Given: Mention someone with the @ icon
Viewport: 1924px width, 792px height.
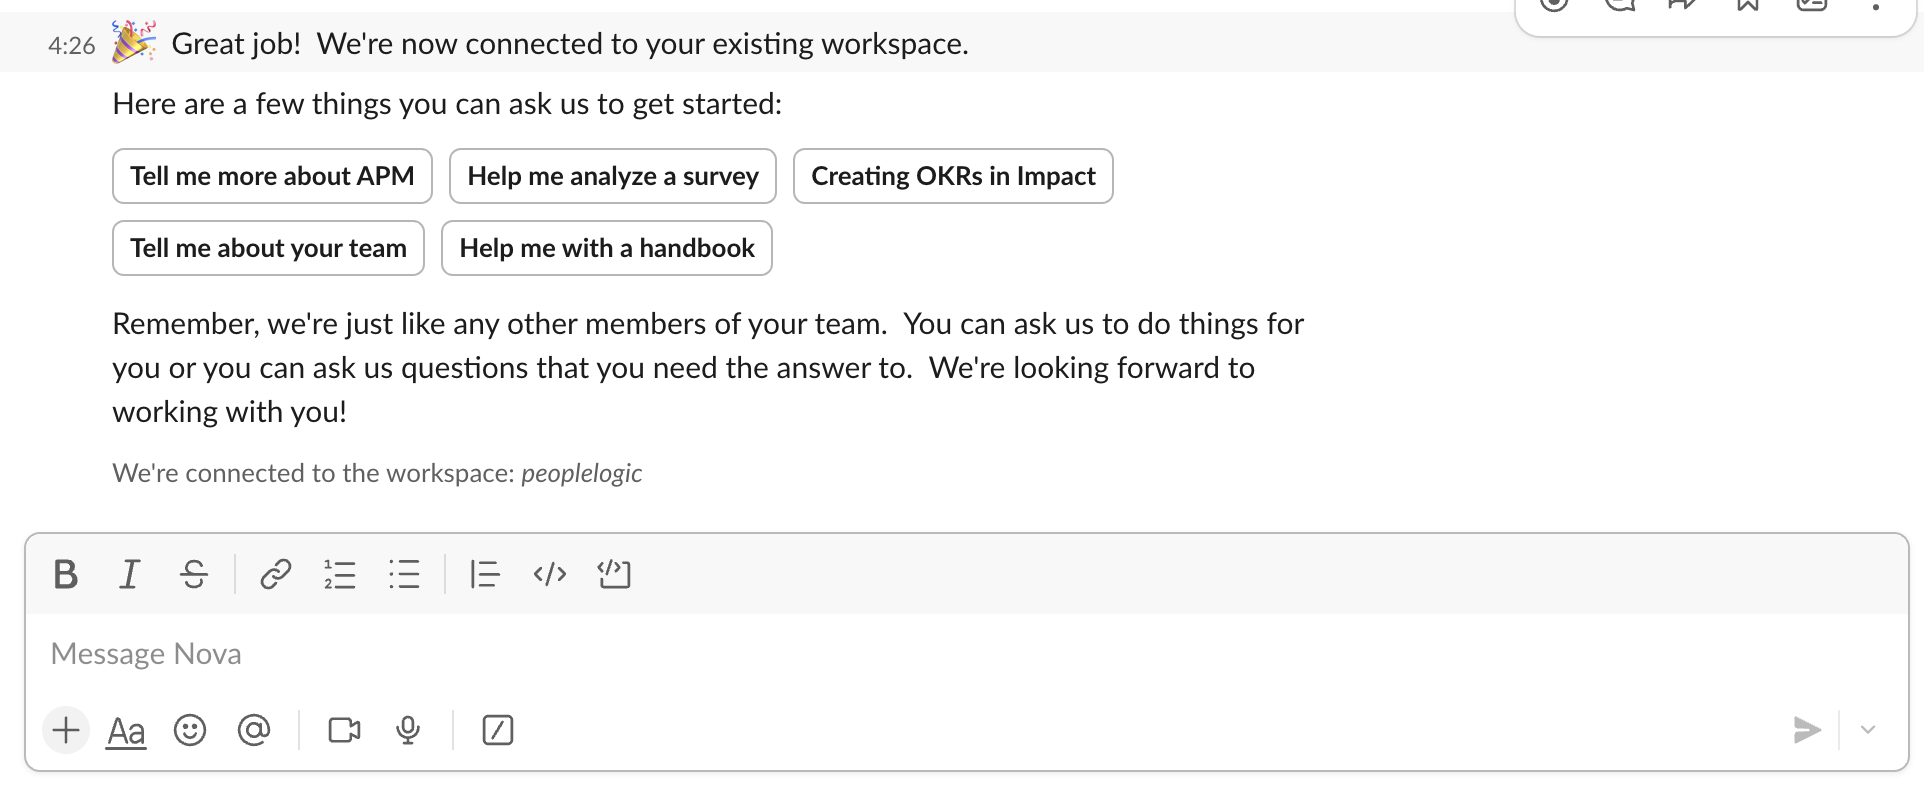Looking at the screenshot, I should pos(254,730).
